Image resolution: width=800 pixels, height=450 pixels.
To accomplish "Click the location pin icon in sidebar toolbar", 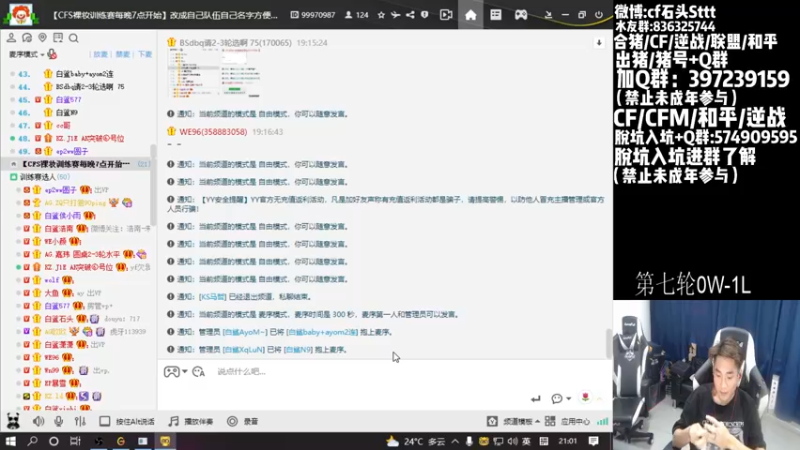I will pos(42,38).
